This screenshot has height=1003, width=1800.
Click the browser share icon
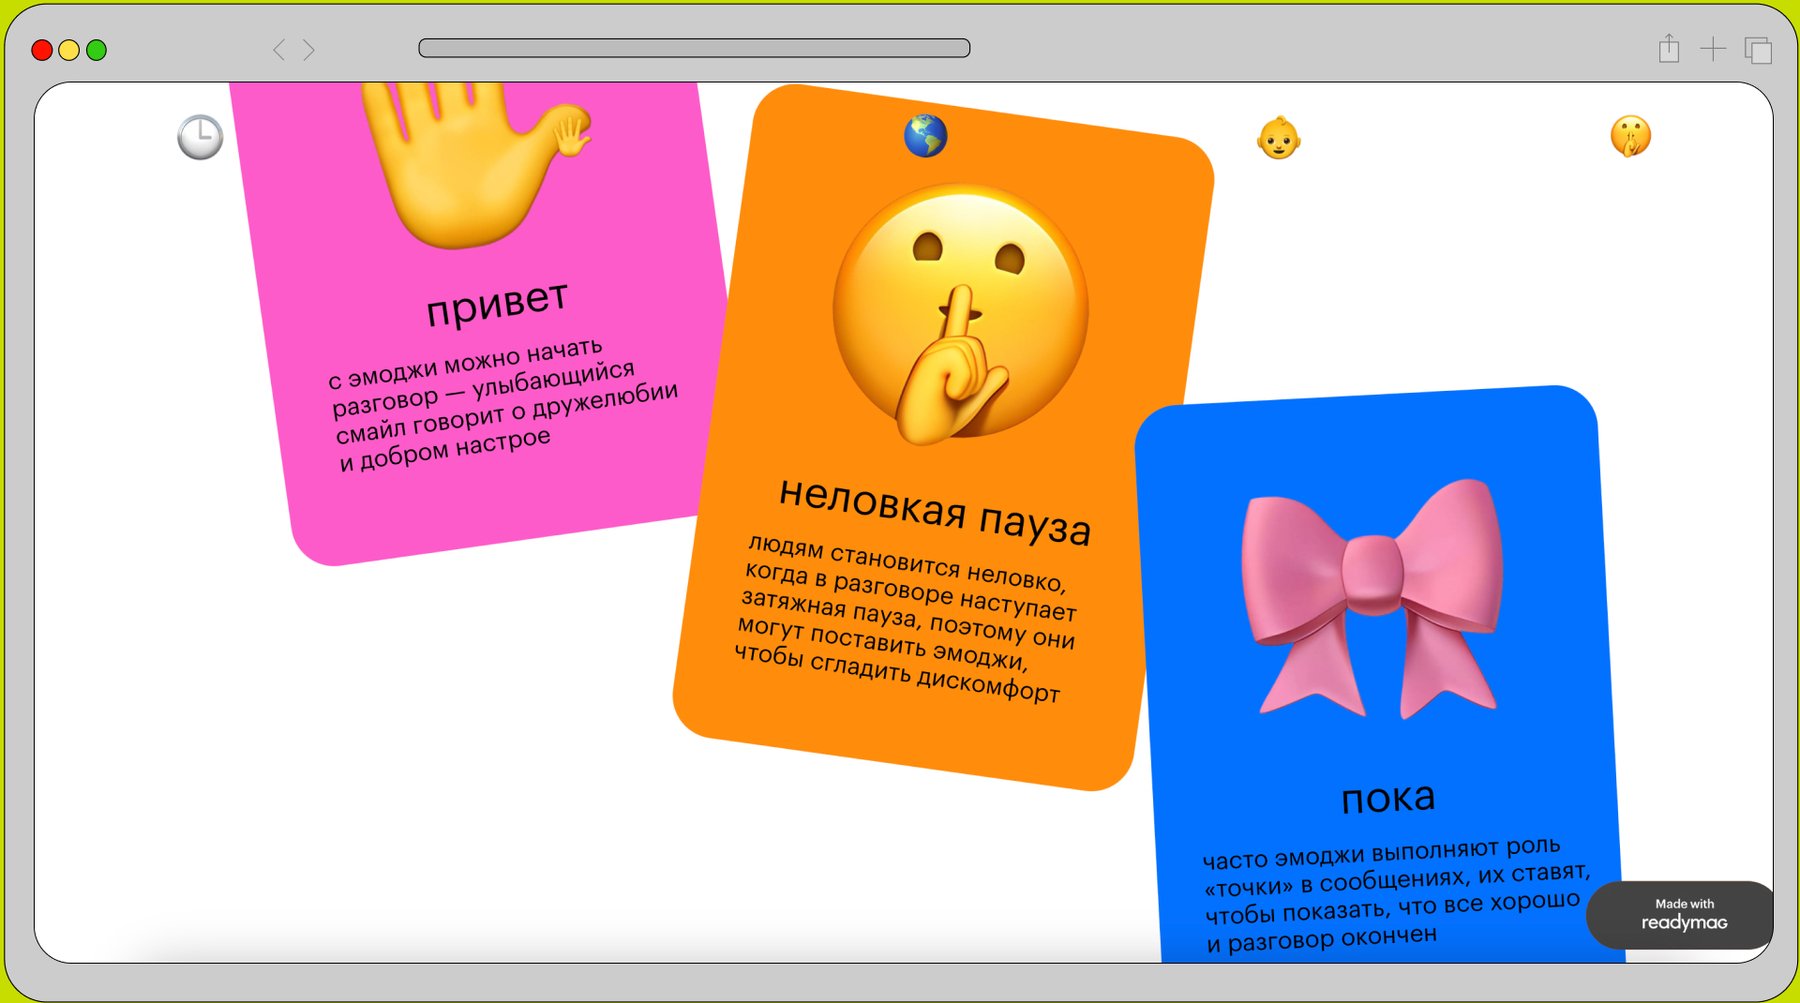tap(1668, 48)
